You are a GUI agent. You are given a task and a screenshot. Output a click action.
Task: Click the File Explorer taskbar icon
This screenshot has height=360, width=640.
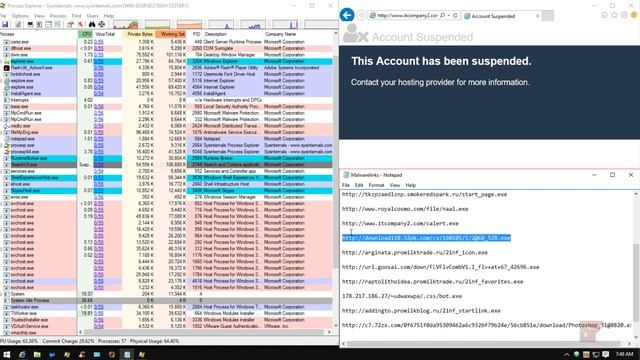(37, 354)
